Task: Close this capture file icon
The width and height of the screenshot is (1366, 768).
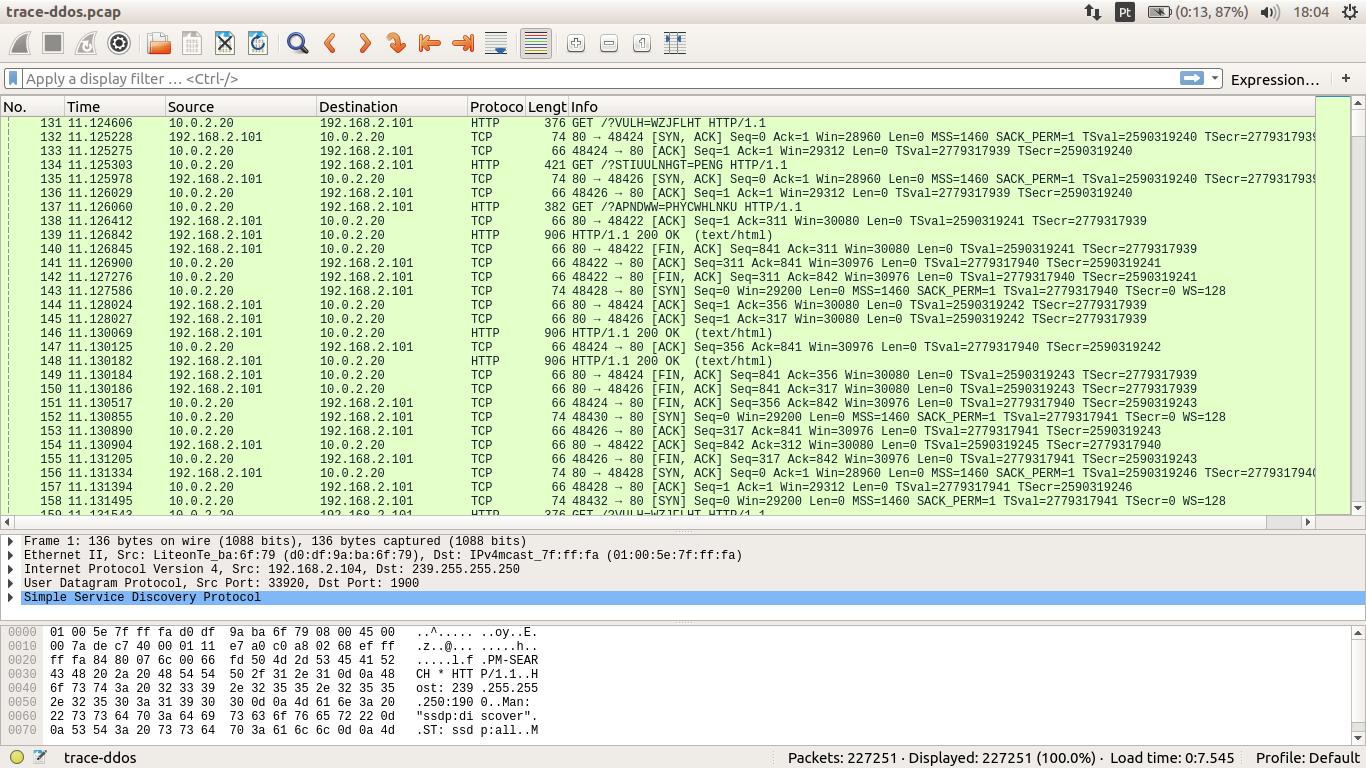Action: click(x=225, y=43)
